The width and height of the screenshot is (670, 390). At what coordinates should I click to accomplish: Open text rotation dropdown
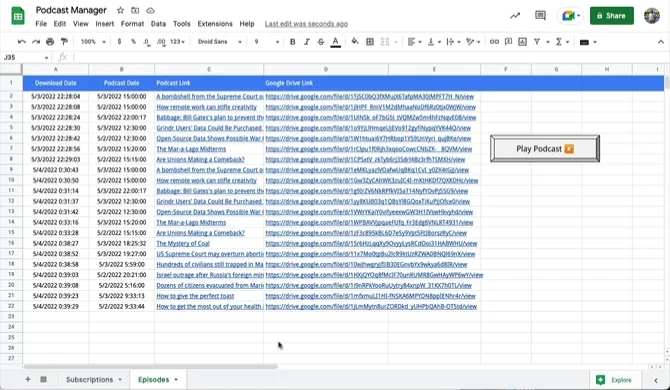click(473, 42)
